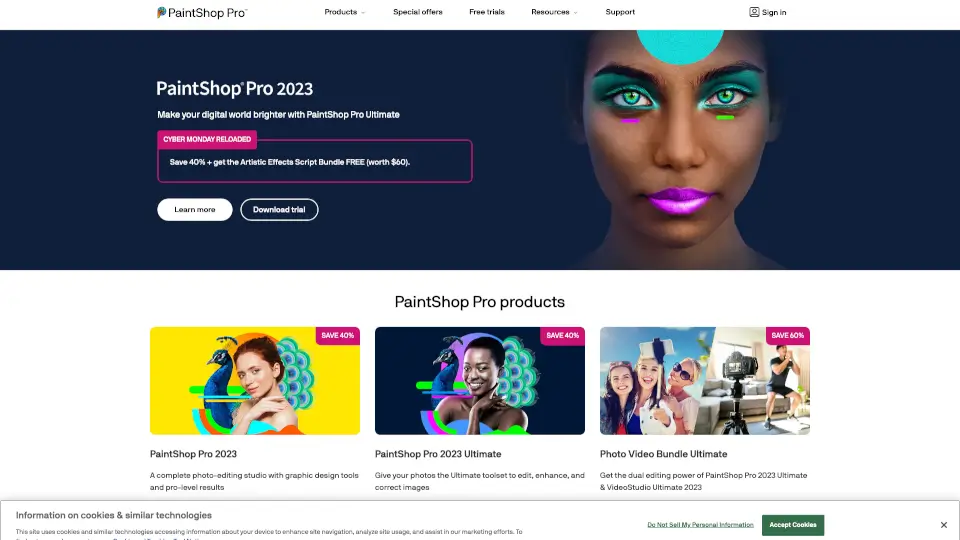Expand the Products dropdown menu

point(345,12)
